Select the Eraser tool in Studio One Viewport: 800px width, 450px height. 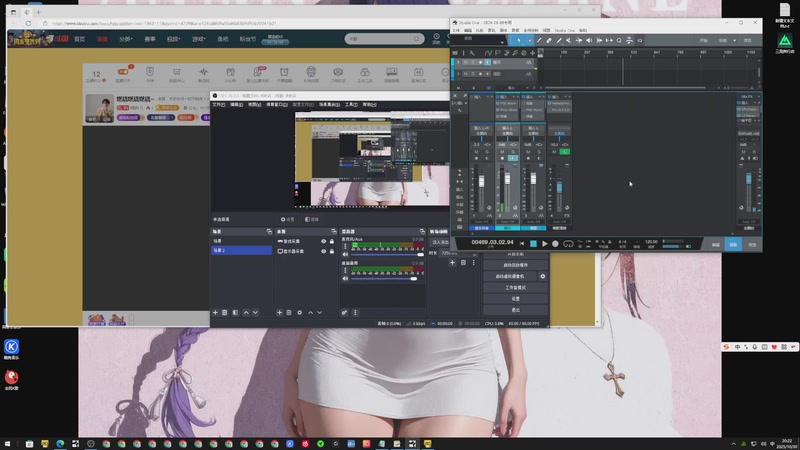549,41
